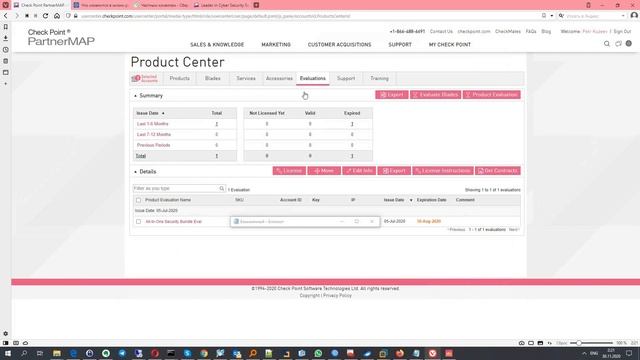This screenshot has width=640, height=360.
Task: Open the closed tabs trash icon
Action: [x=588, y=5]
